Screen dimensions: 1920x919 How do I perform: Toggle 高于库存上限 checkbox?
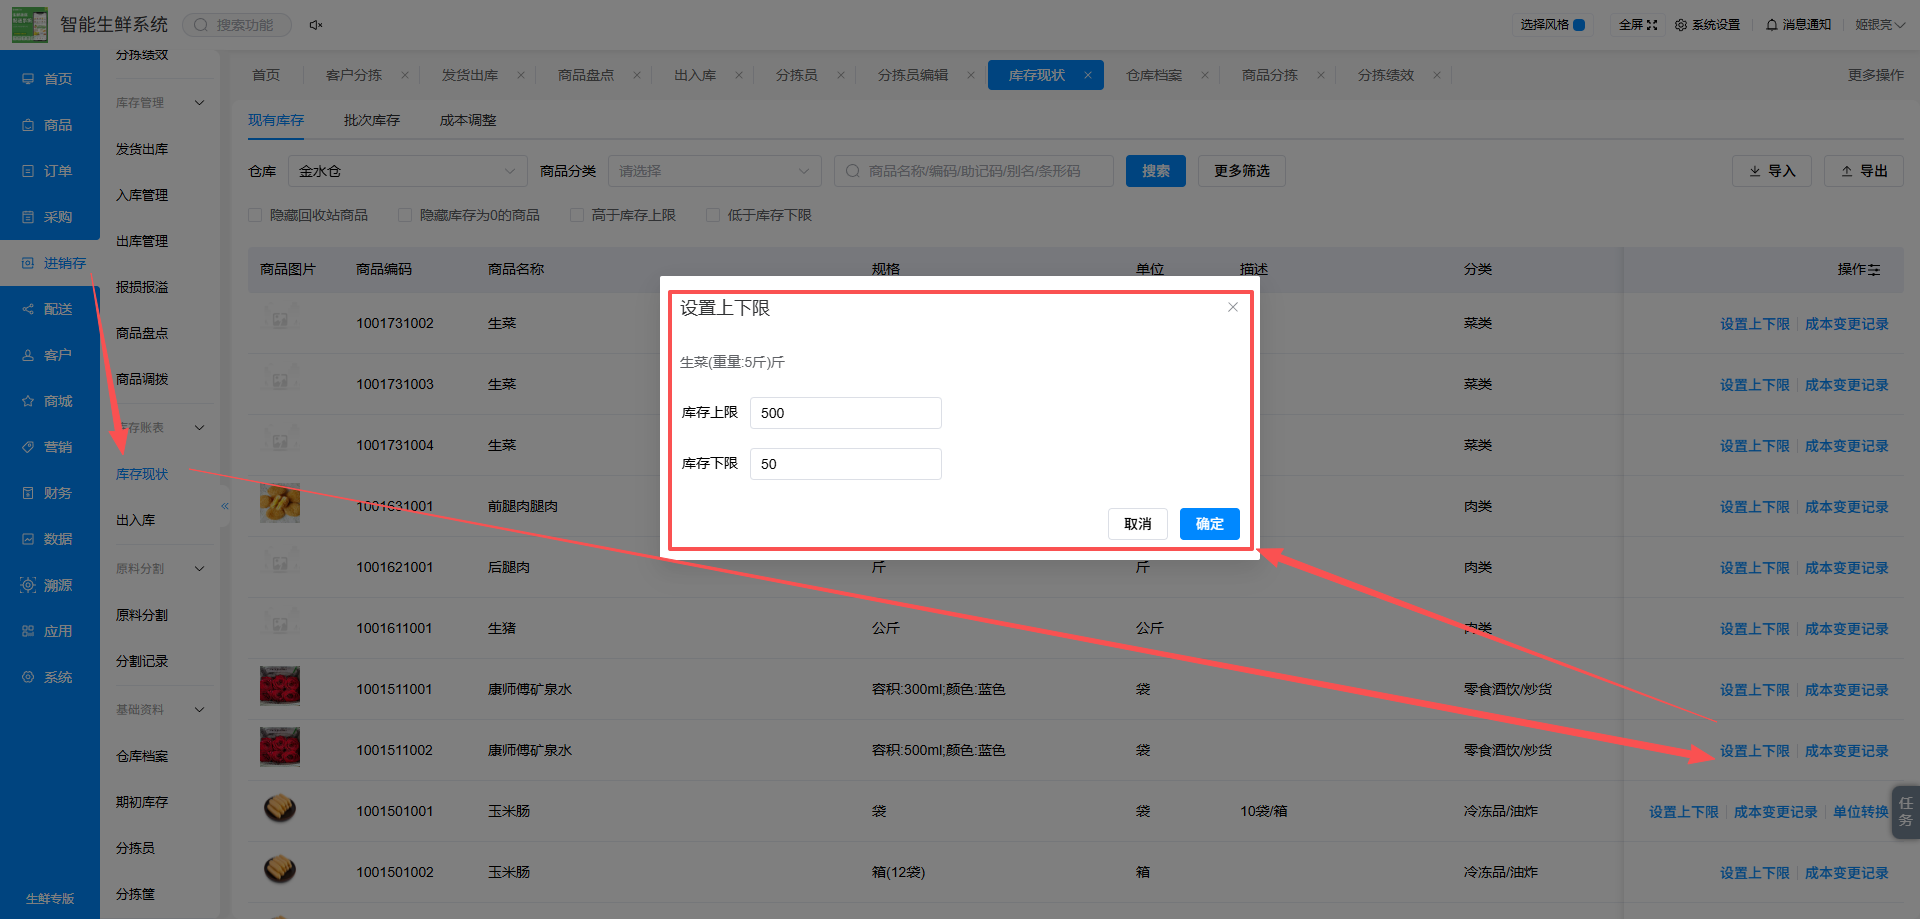[577, 215]
